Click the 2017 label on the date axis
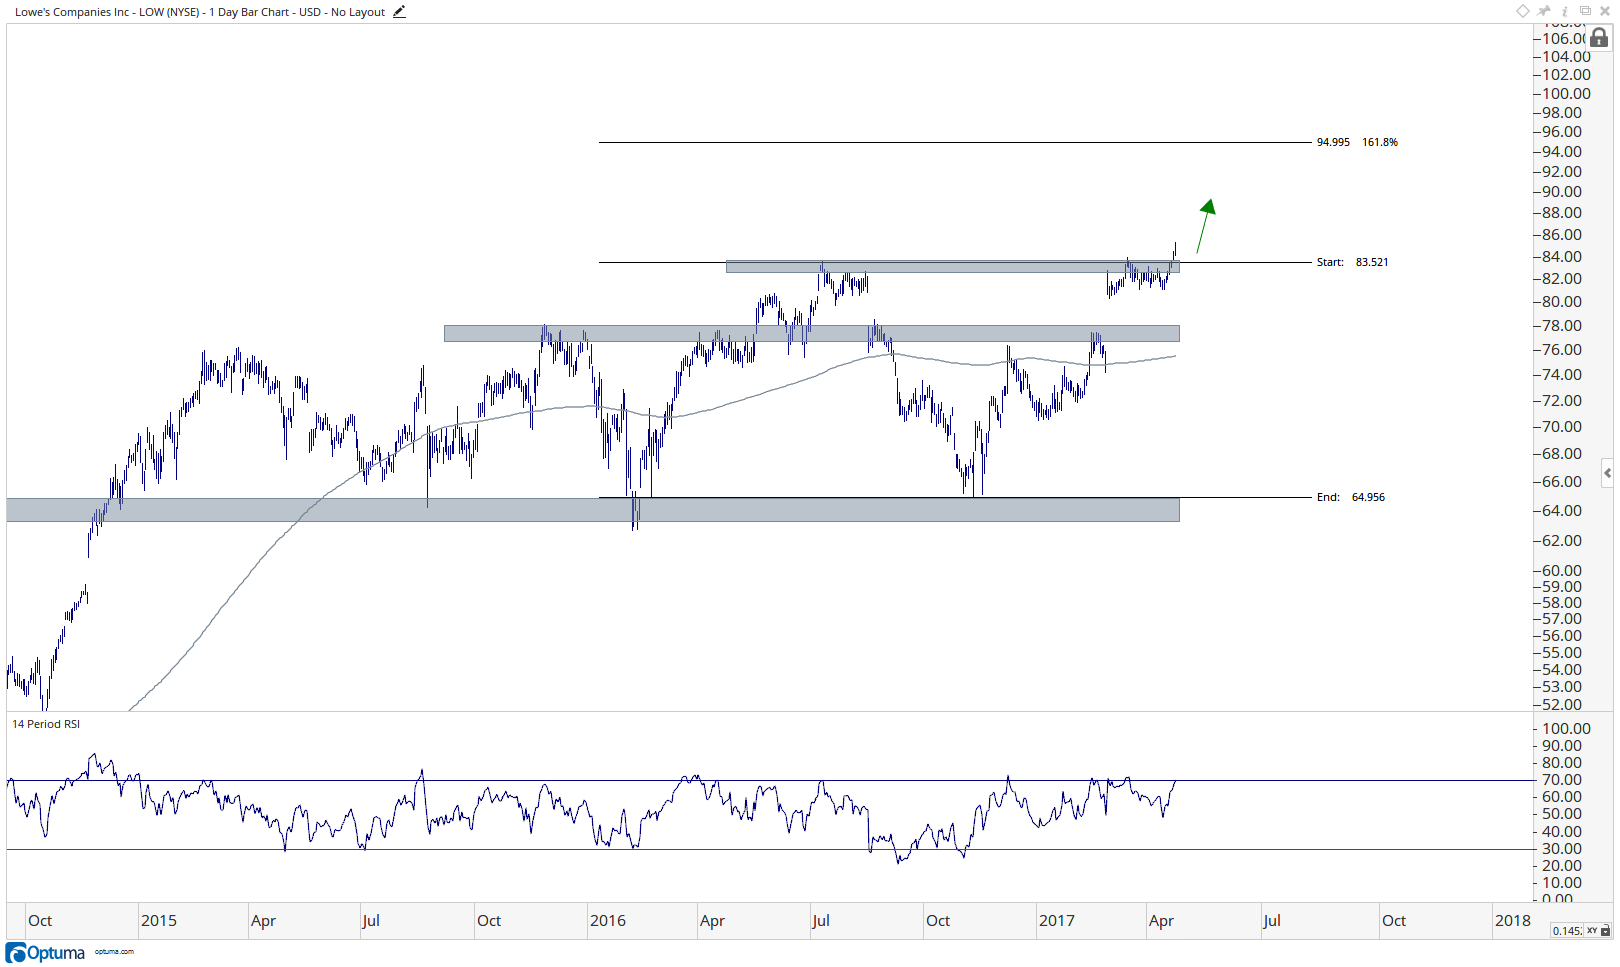 [x=1057, y=920]
